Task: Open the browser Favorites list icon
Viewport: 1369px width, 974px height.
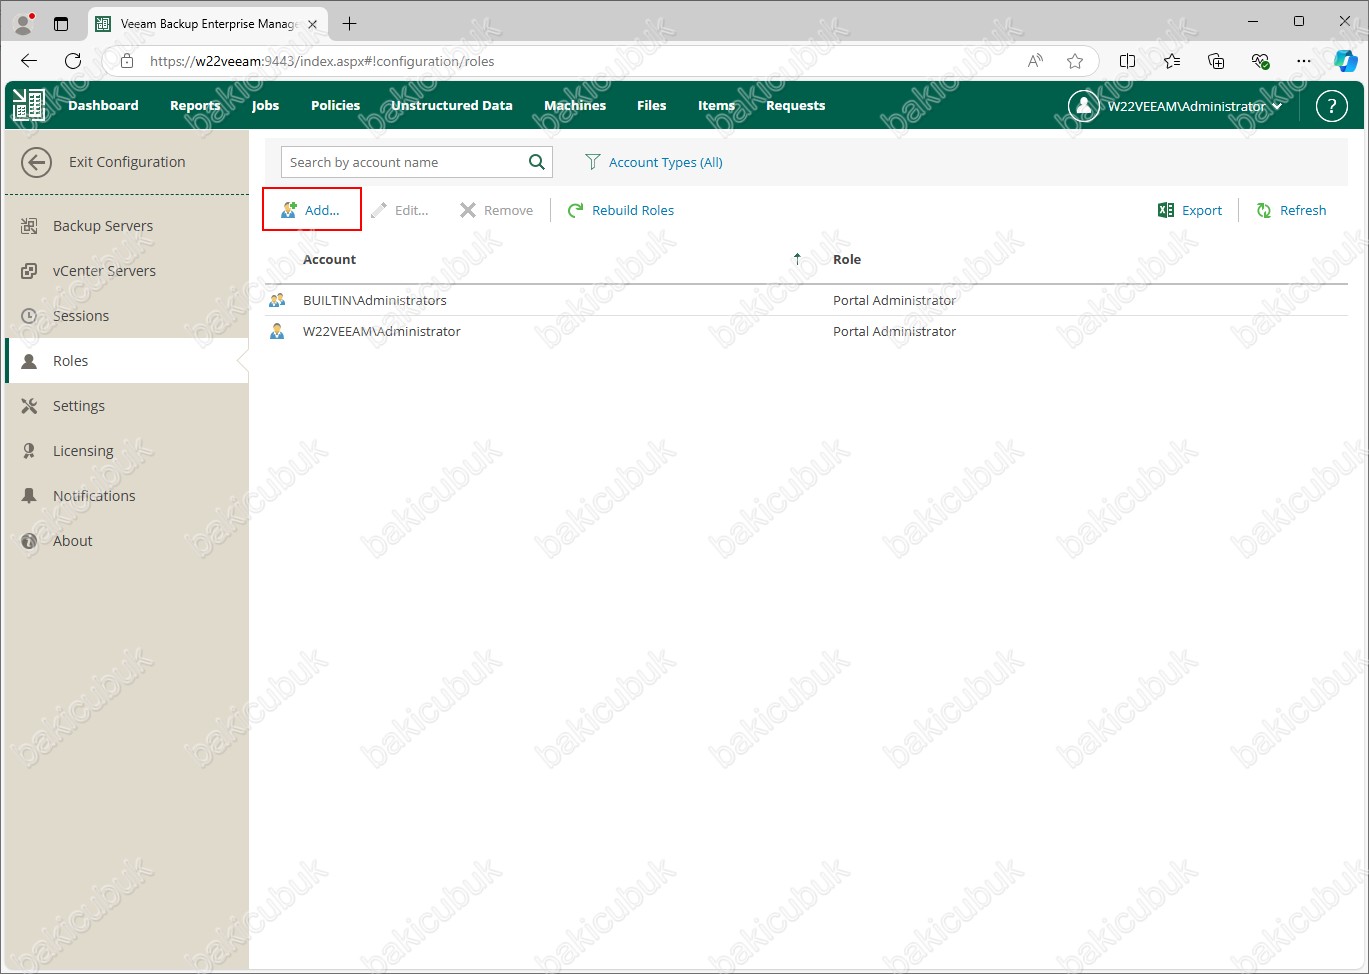Action: tap(1172, 61)
